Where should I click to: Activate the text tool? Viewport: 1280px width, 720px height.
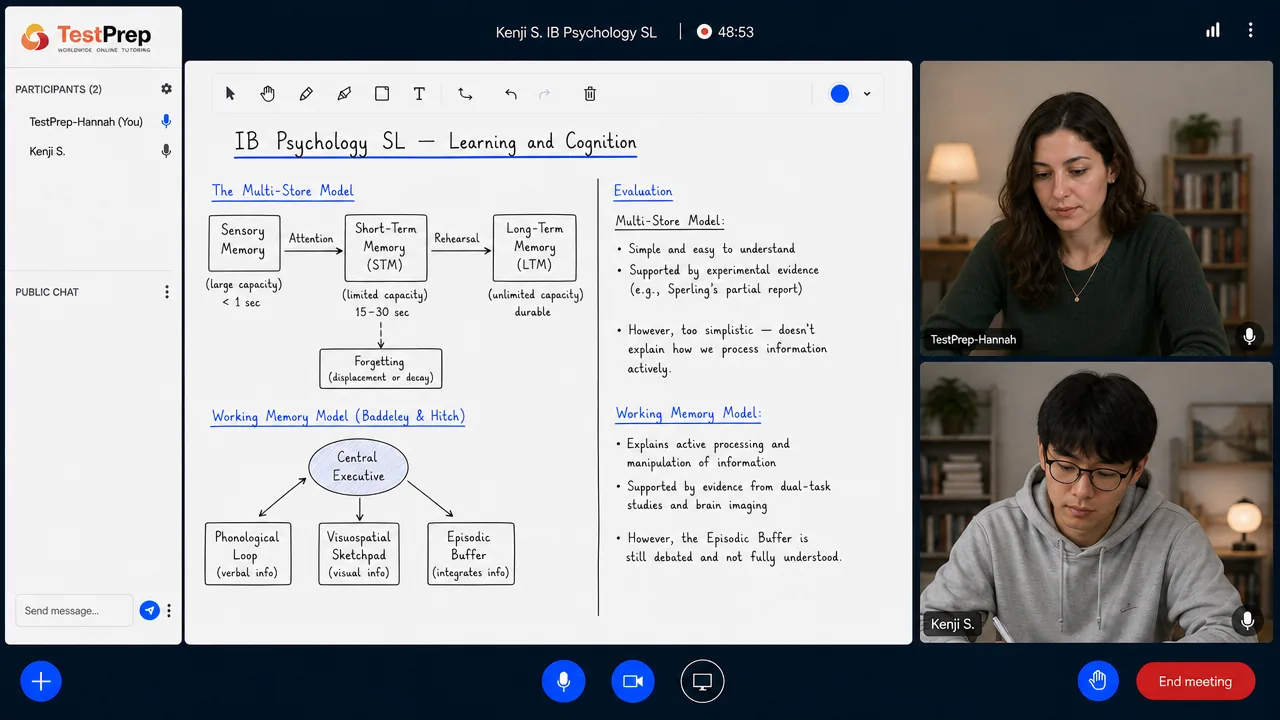click(x=419, y=94)
